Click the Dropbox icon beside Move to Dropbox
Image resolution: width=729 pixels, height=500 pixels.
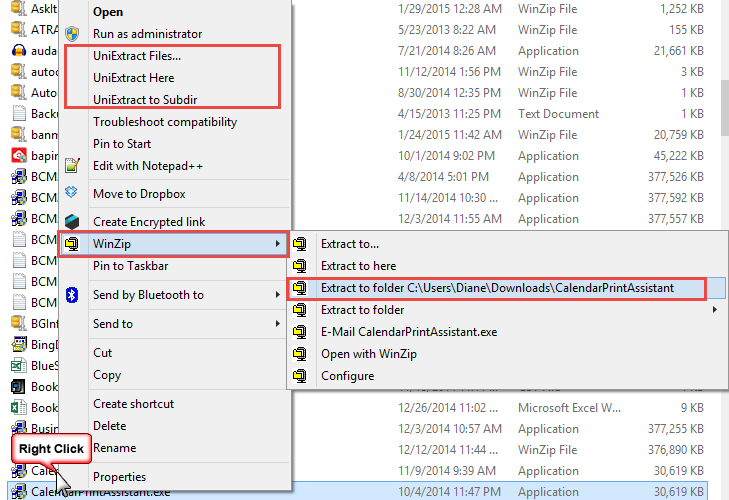click(71, 193)
